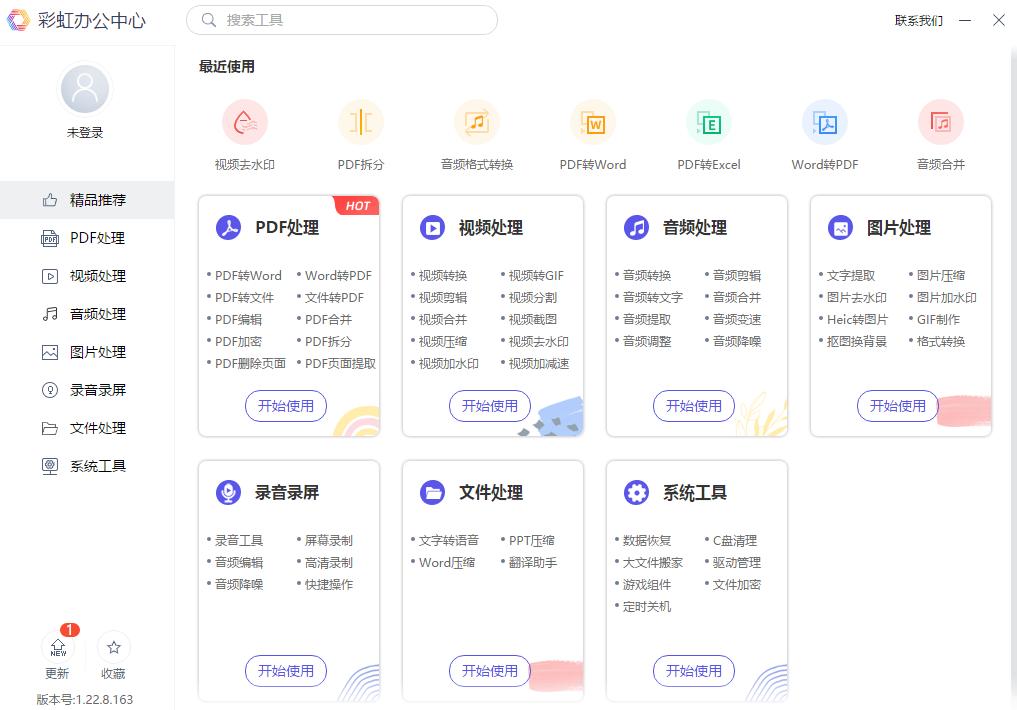The width and height of the screenshot is (1017, 710).
Task: Open the PDF转Excel tool
Action: click(x=709, y=120)
